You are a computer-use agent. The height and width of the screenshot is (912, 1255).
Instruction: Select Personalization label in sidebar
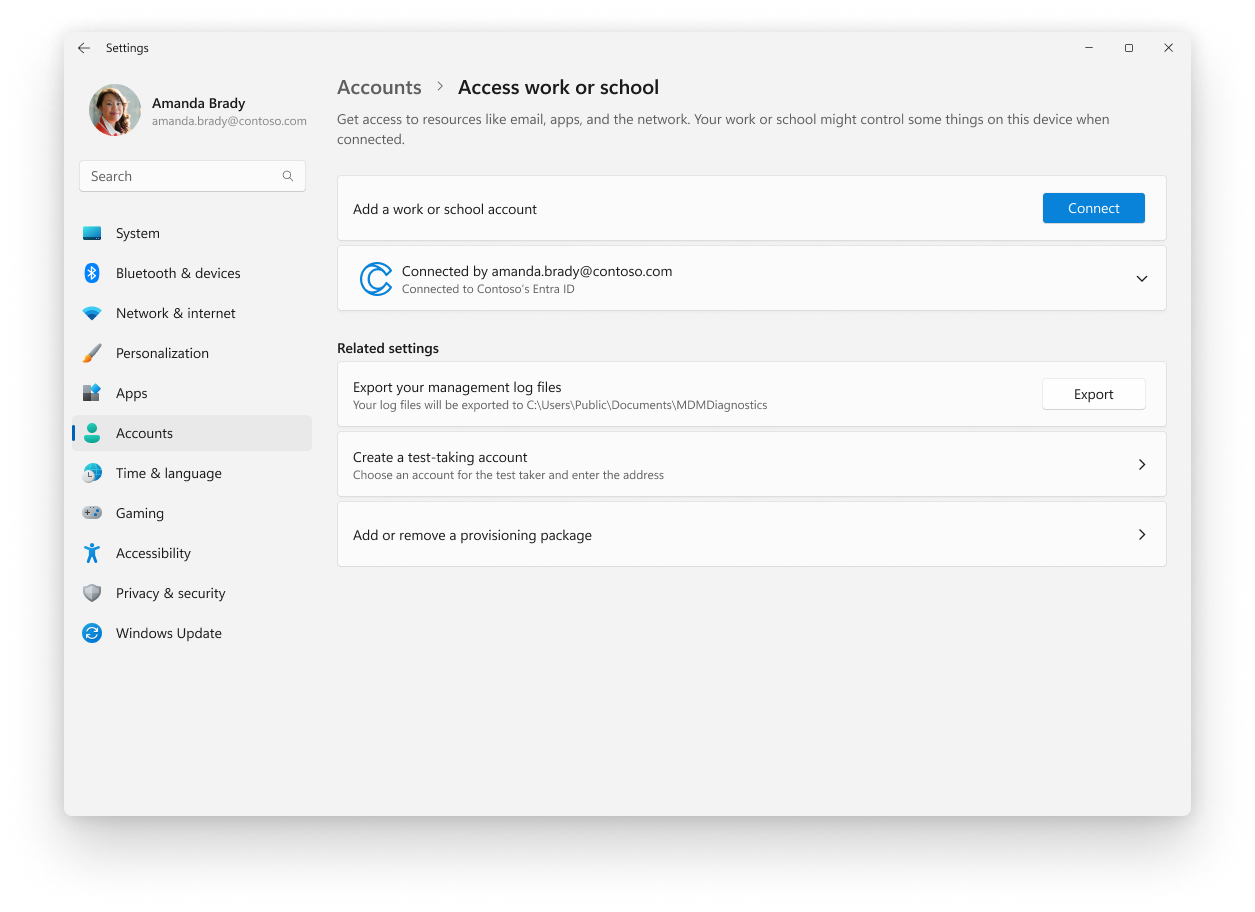pos(162,353)
